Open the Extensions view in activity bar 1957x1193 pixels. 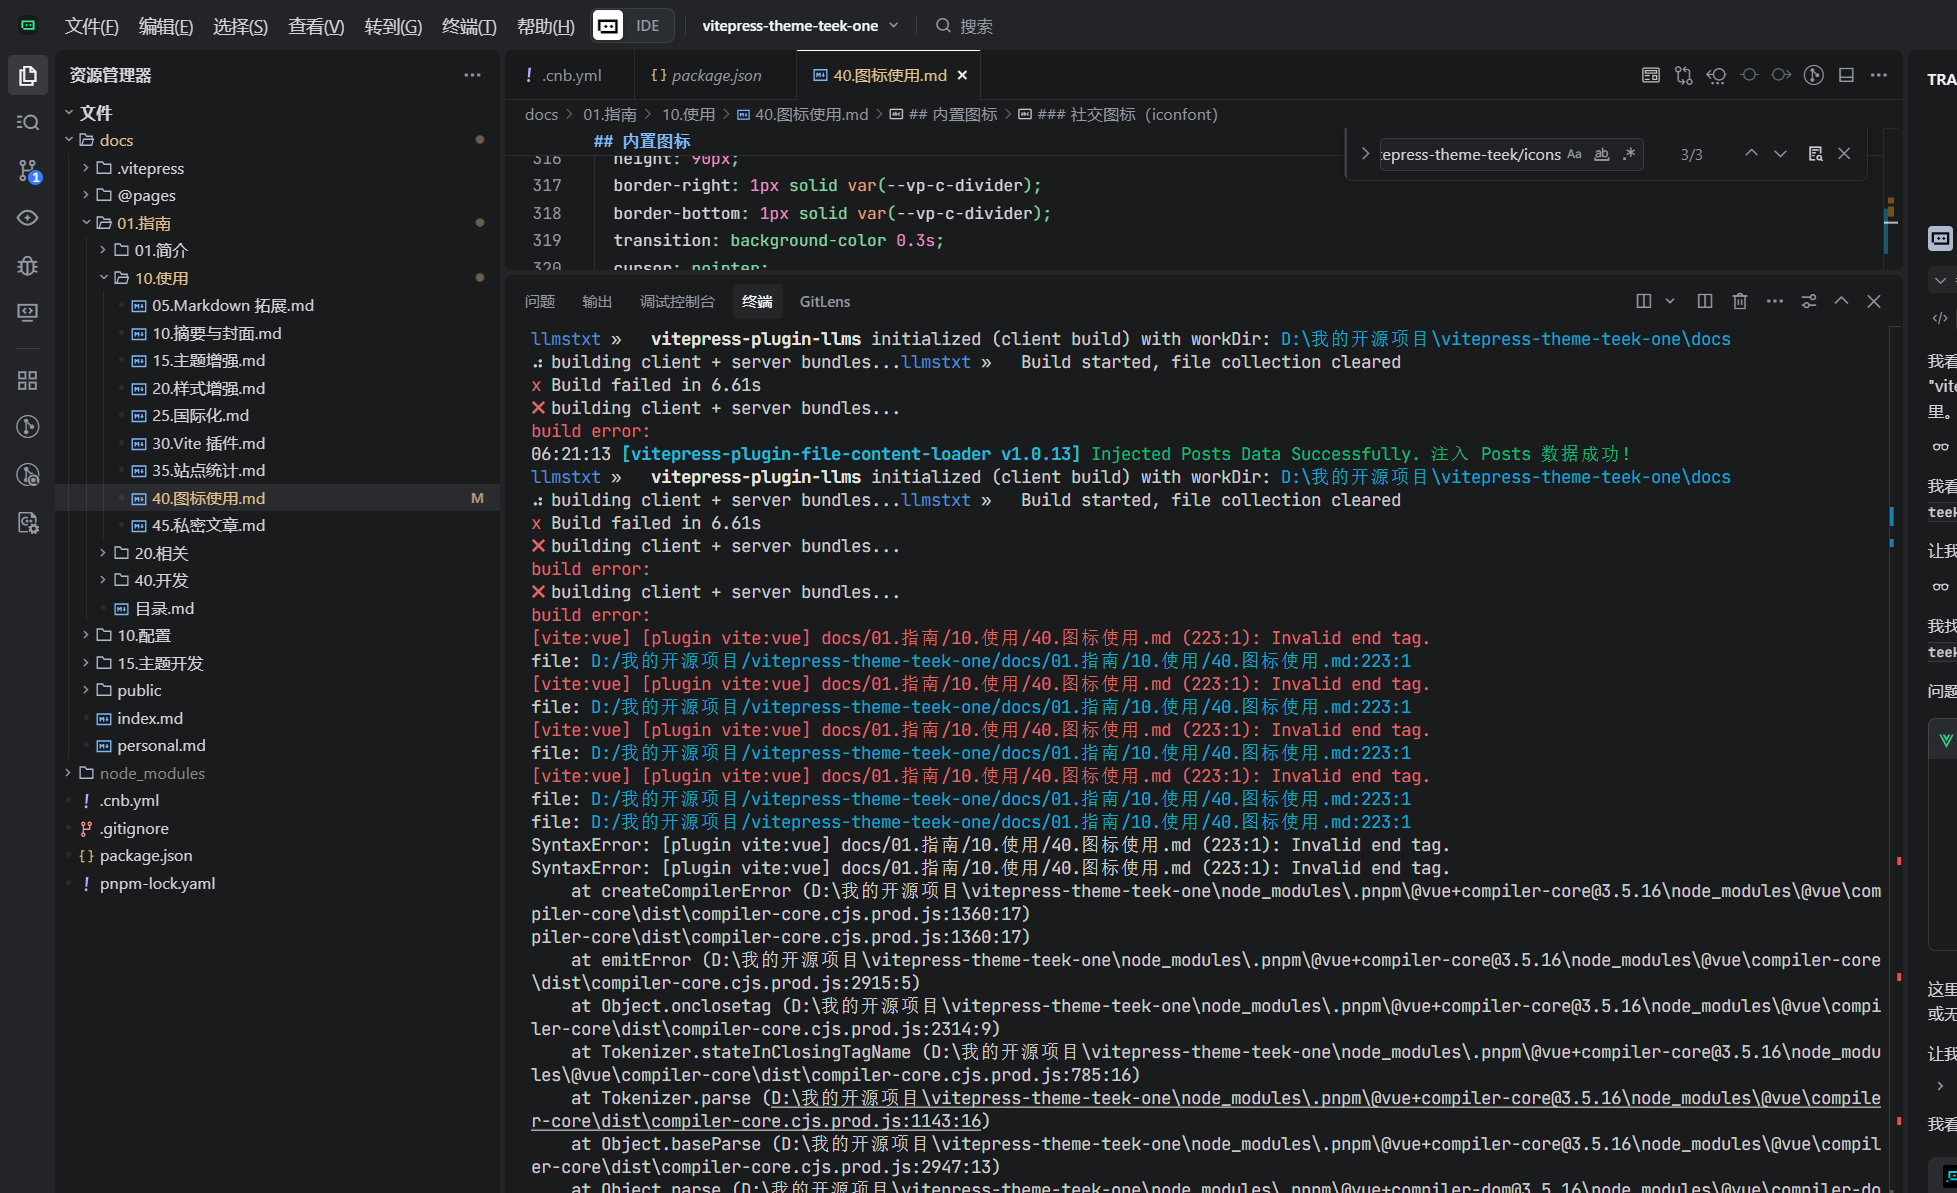click(x=28, y=380)
